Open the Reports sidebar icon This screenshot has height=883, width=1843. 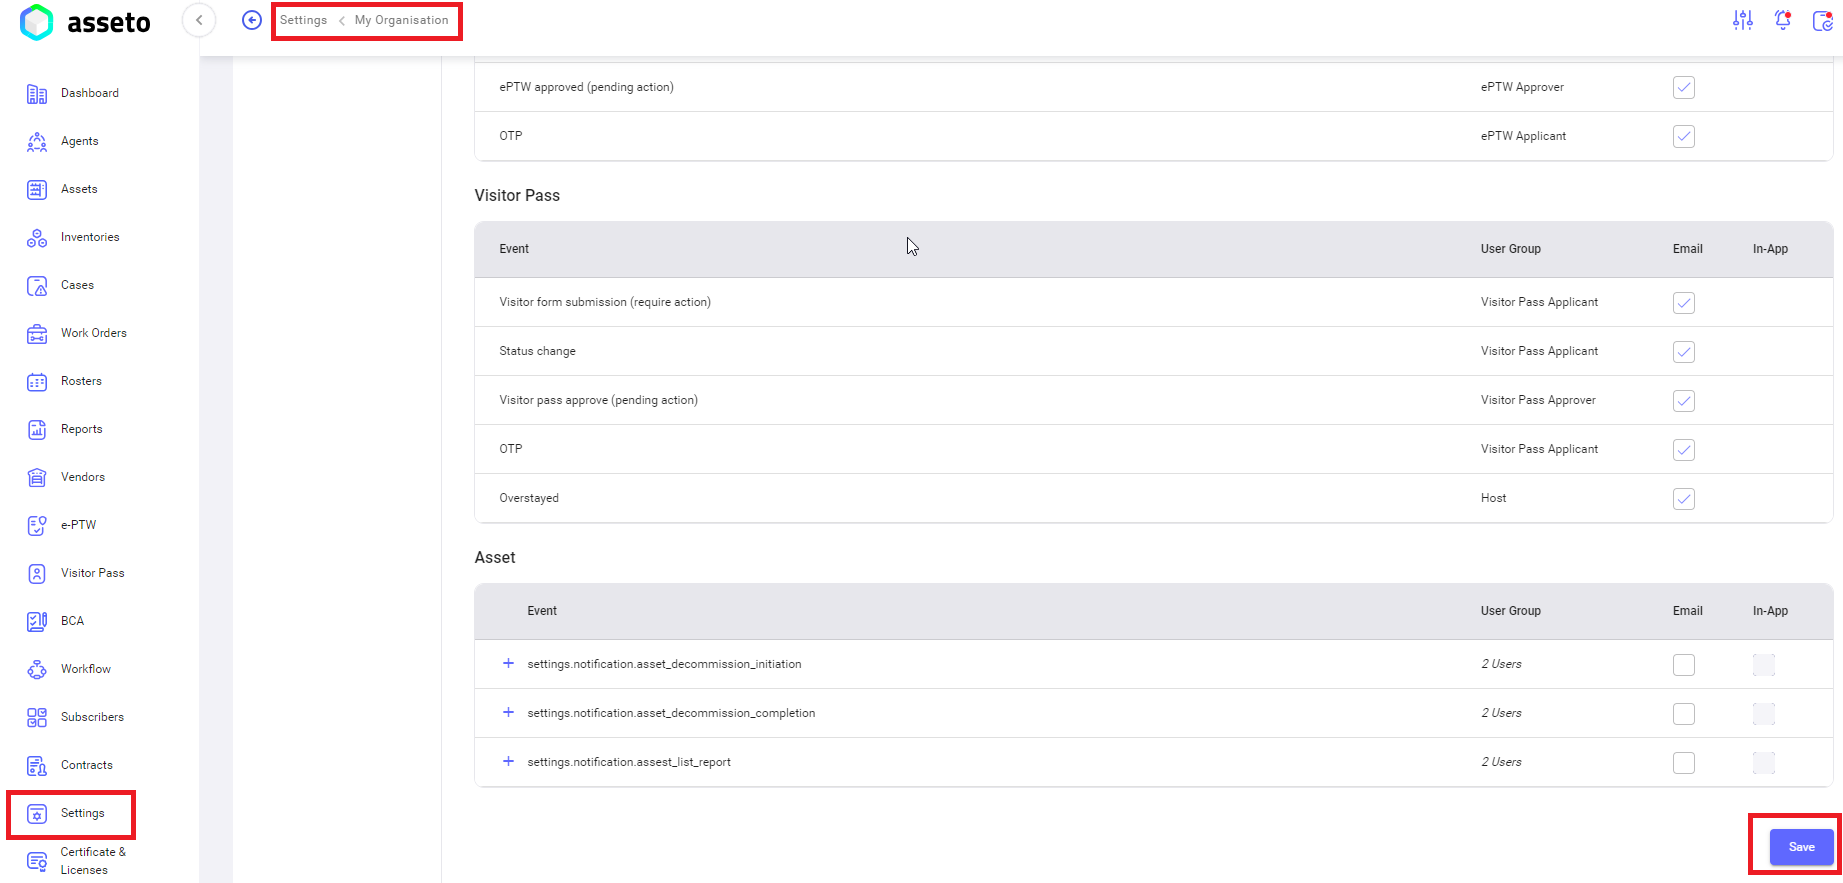[x=37, y=430]
